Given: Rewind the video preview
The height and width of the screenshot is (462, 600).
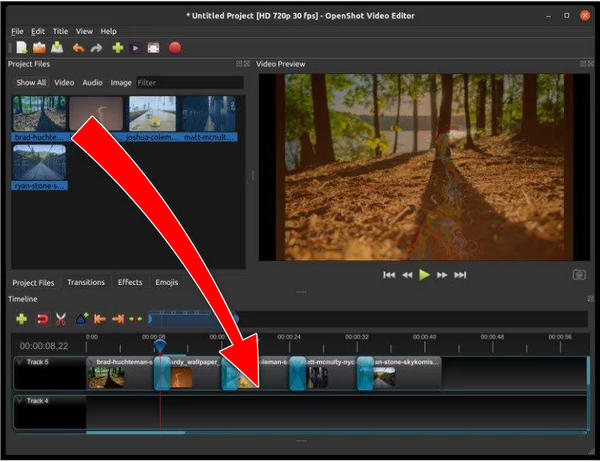Looking at the screenshot, I should coord(407,275).
